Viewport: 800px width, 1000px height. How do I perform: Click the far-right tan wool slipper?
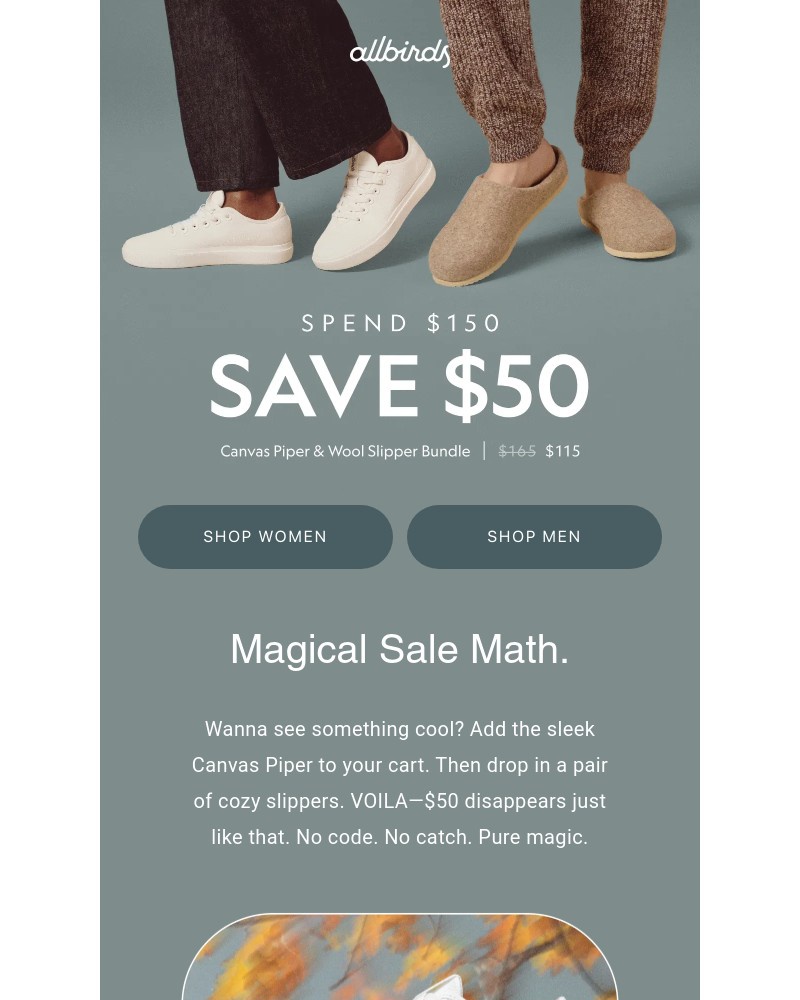pos(628,220)
